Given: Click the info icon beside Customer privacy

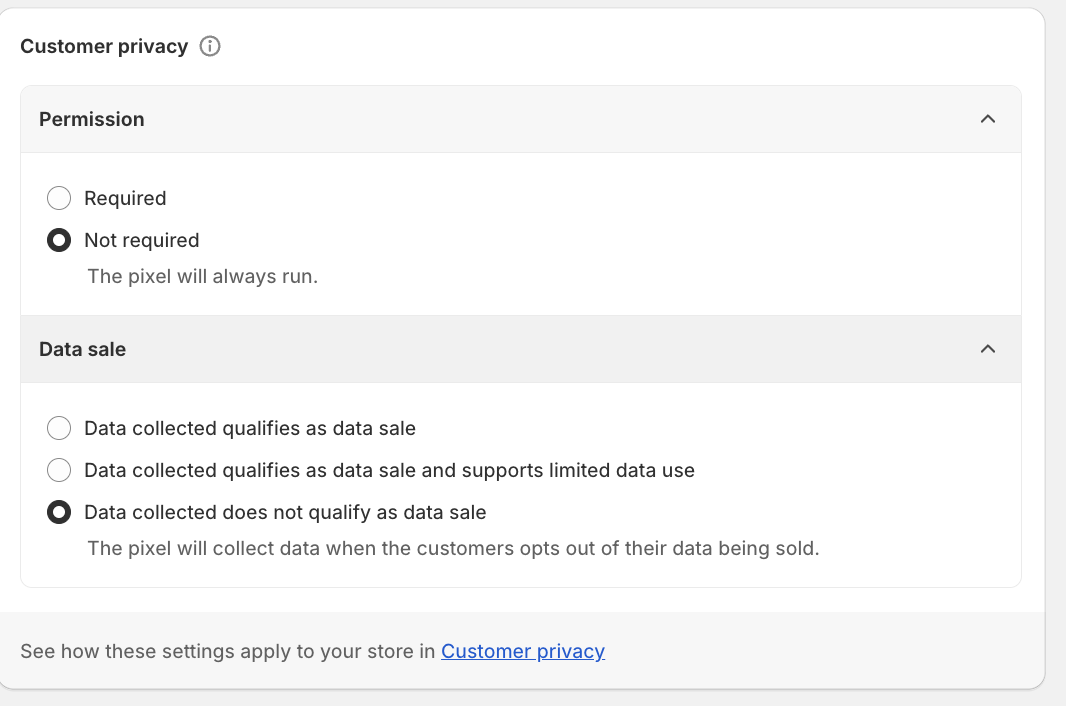Looking at the screenshot, I should [x=210, y=46].
